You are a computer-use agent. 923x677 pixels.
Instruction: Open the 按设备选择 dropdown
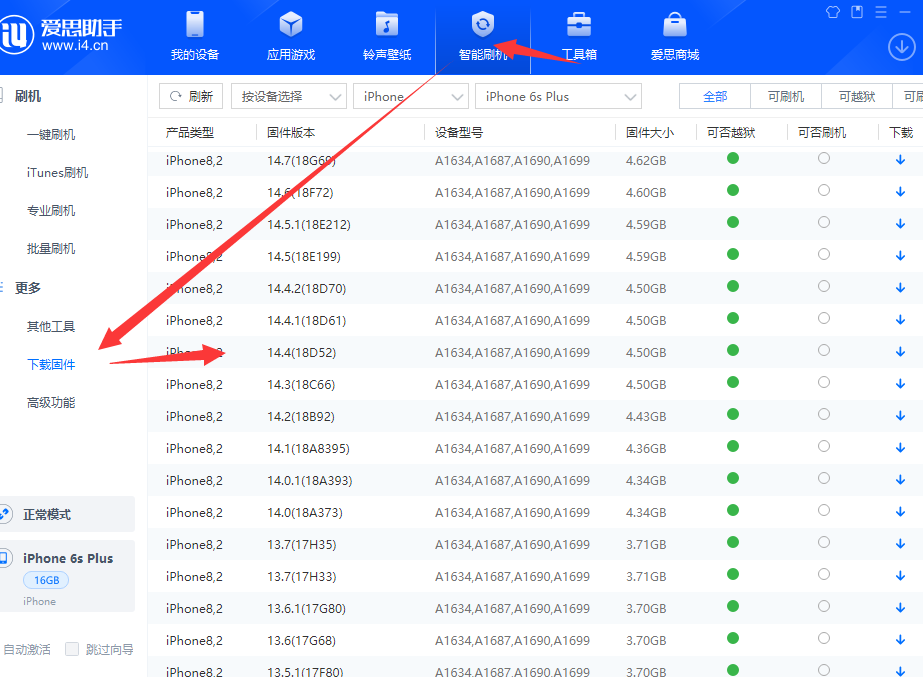click(288, 97)
